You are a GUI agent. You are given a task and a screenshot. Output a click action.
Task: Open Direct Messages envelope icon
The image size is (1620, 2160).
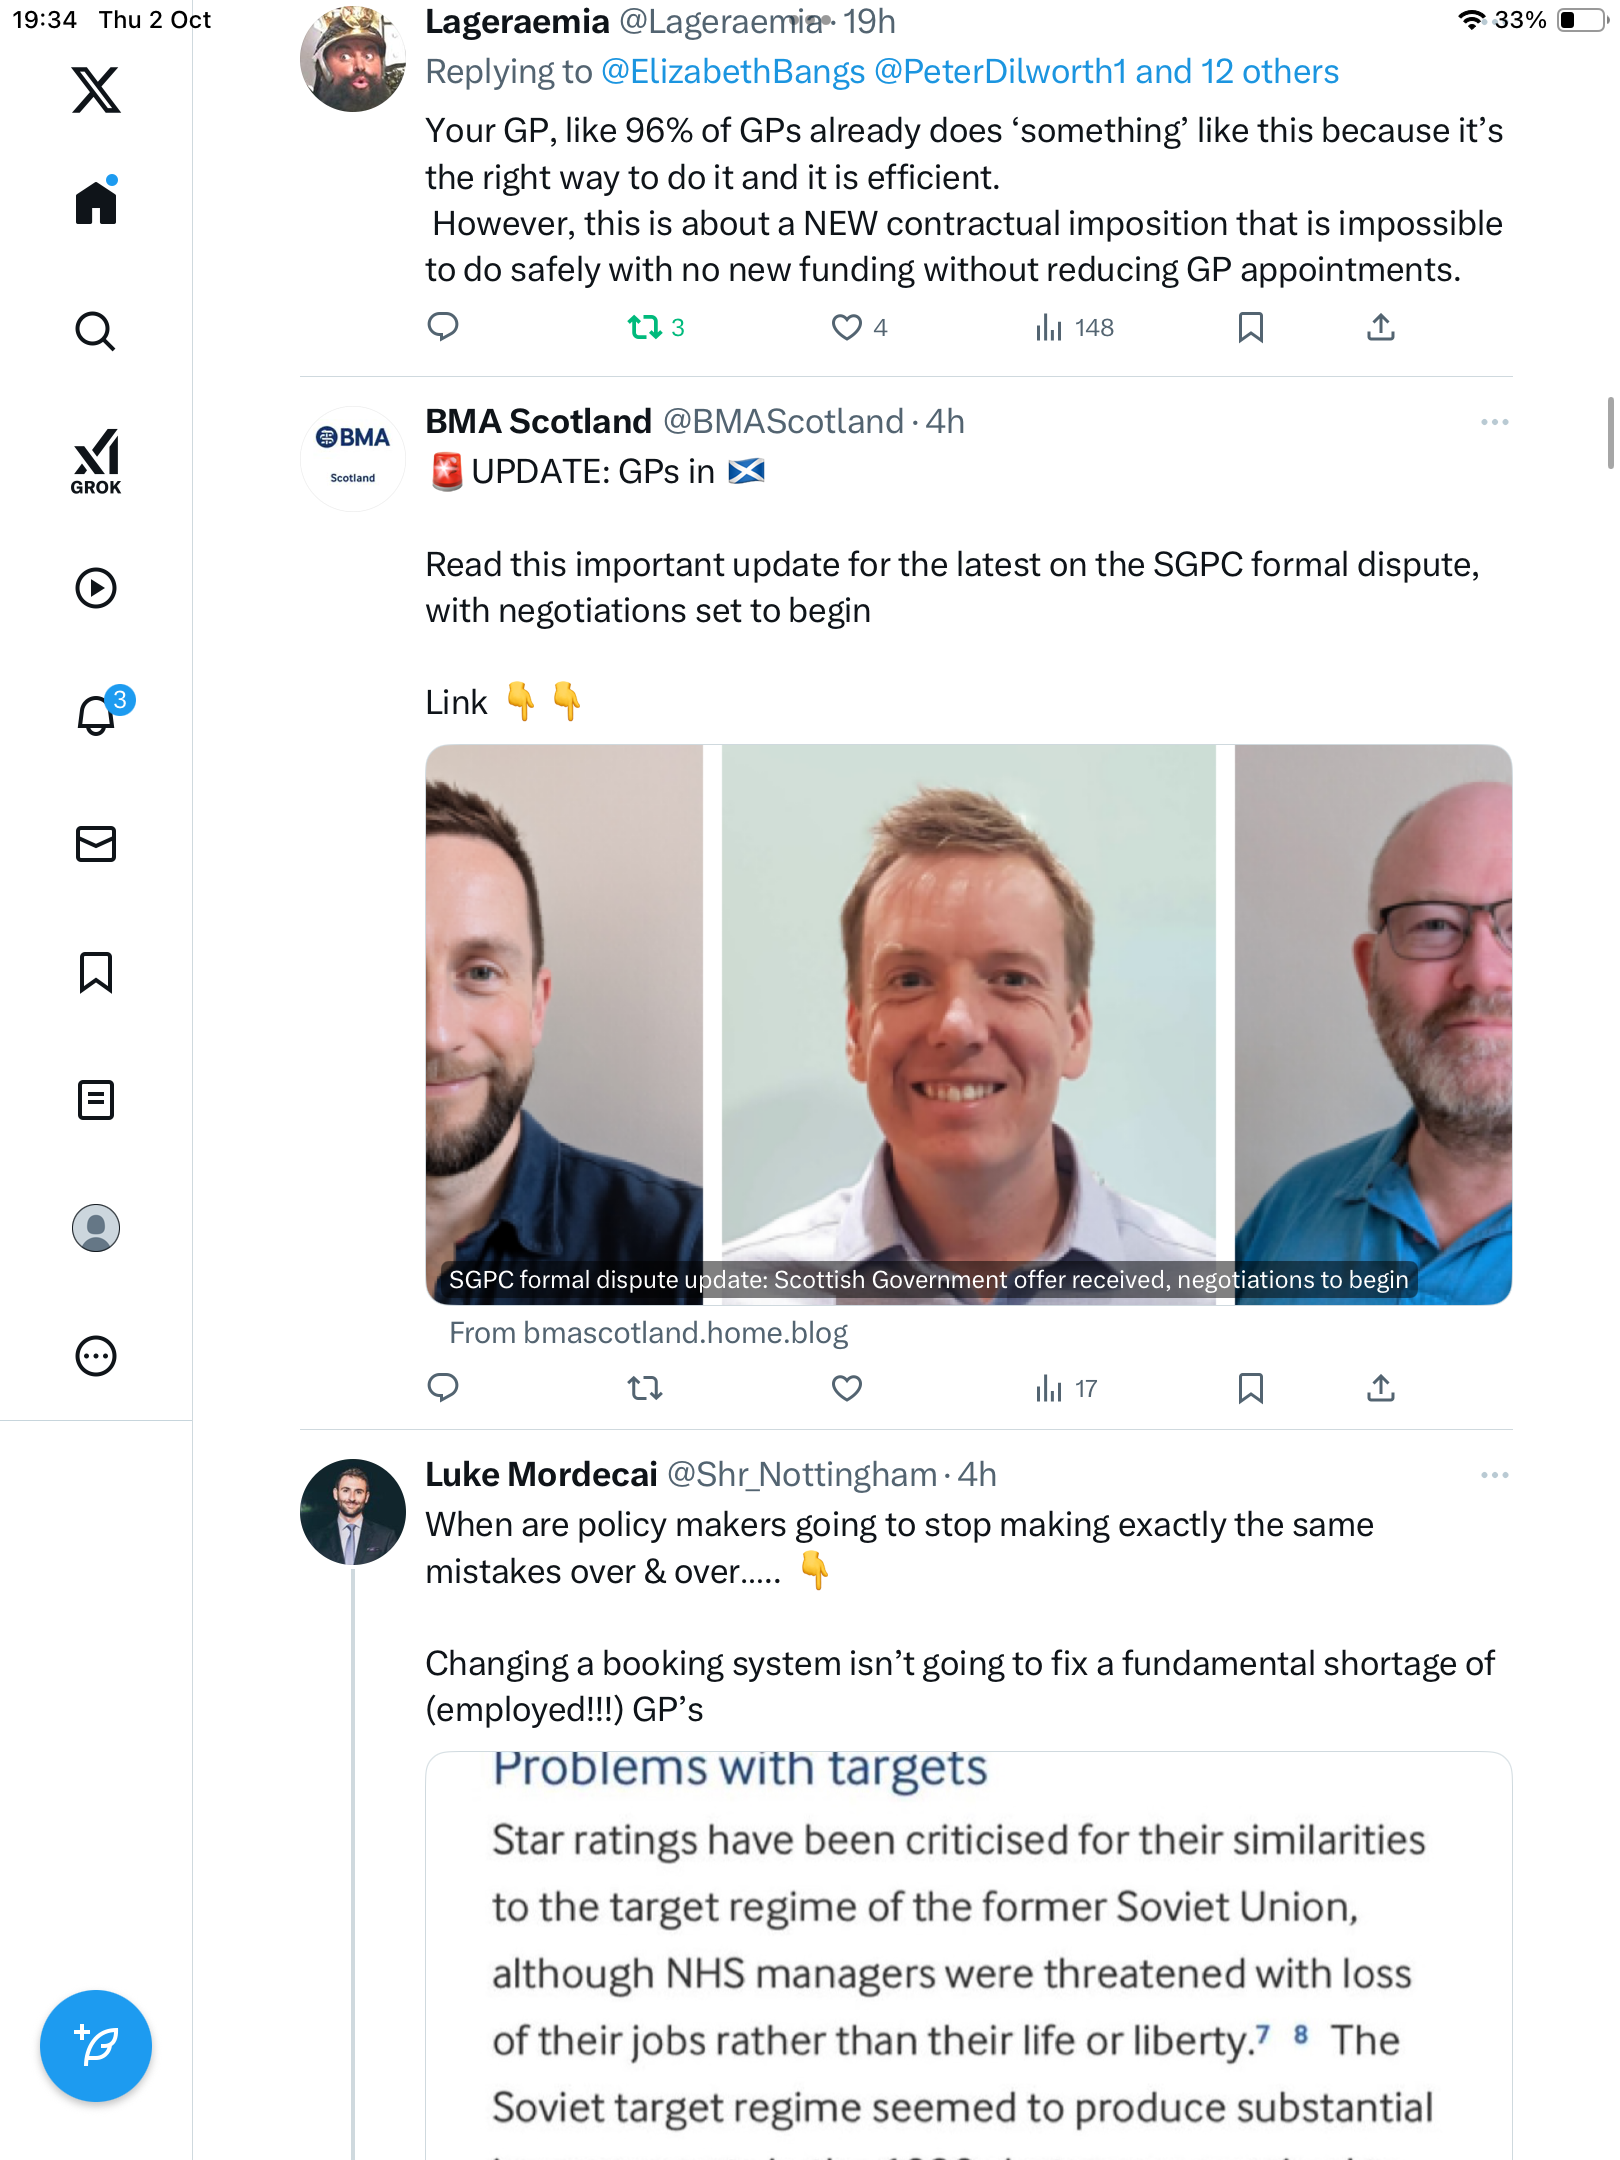click(96, 844)
